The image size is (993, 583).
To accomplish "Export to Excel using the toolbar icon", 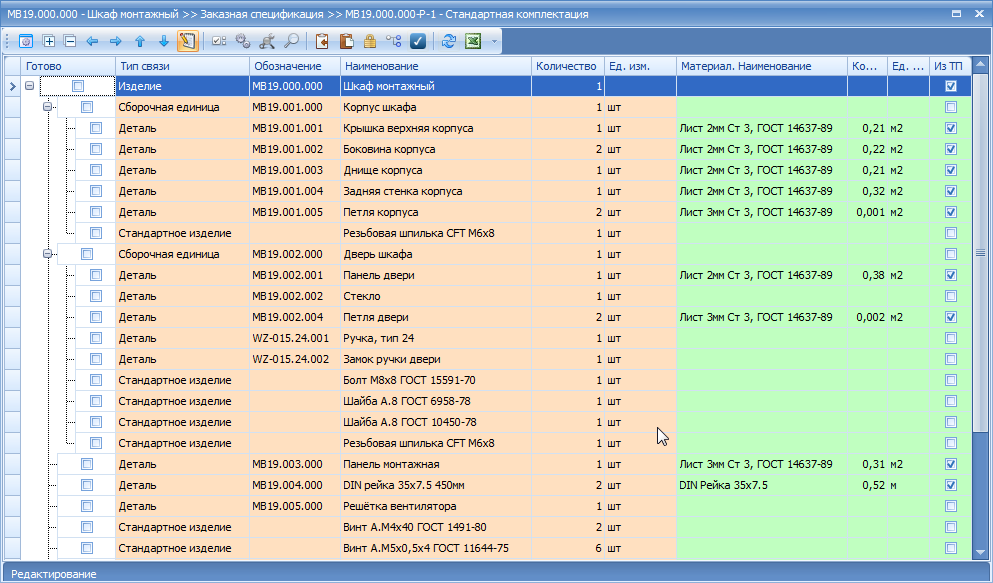I will (x=473, y=41).
